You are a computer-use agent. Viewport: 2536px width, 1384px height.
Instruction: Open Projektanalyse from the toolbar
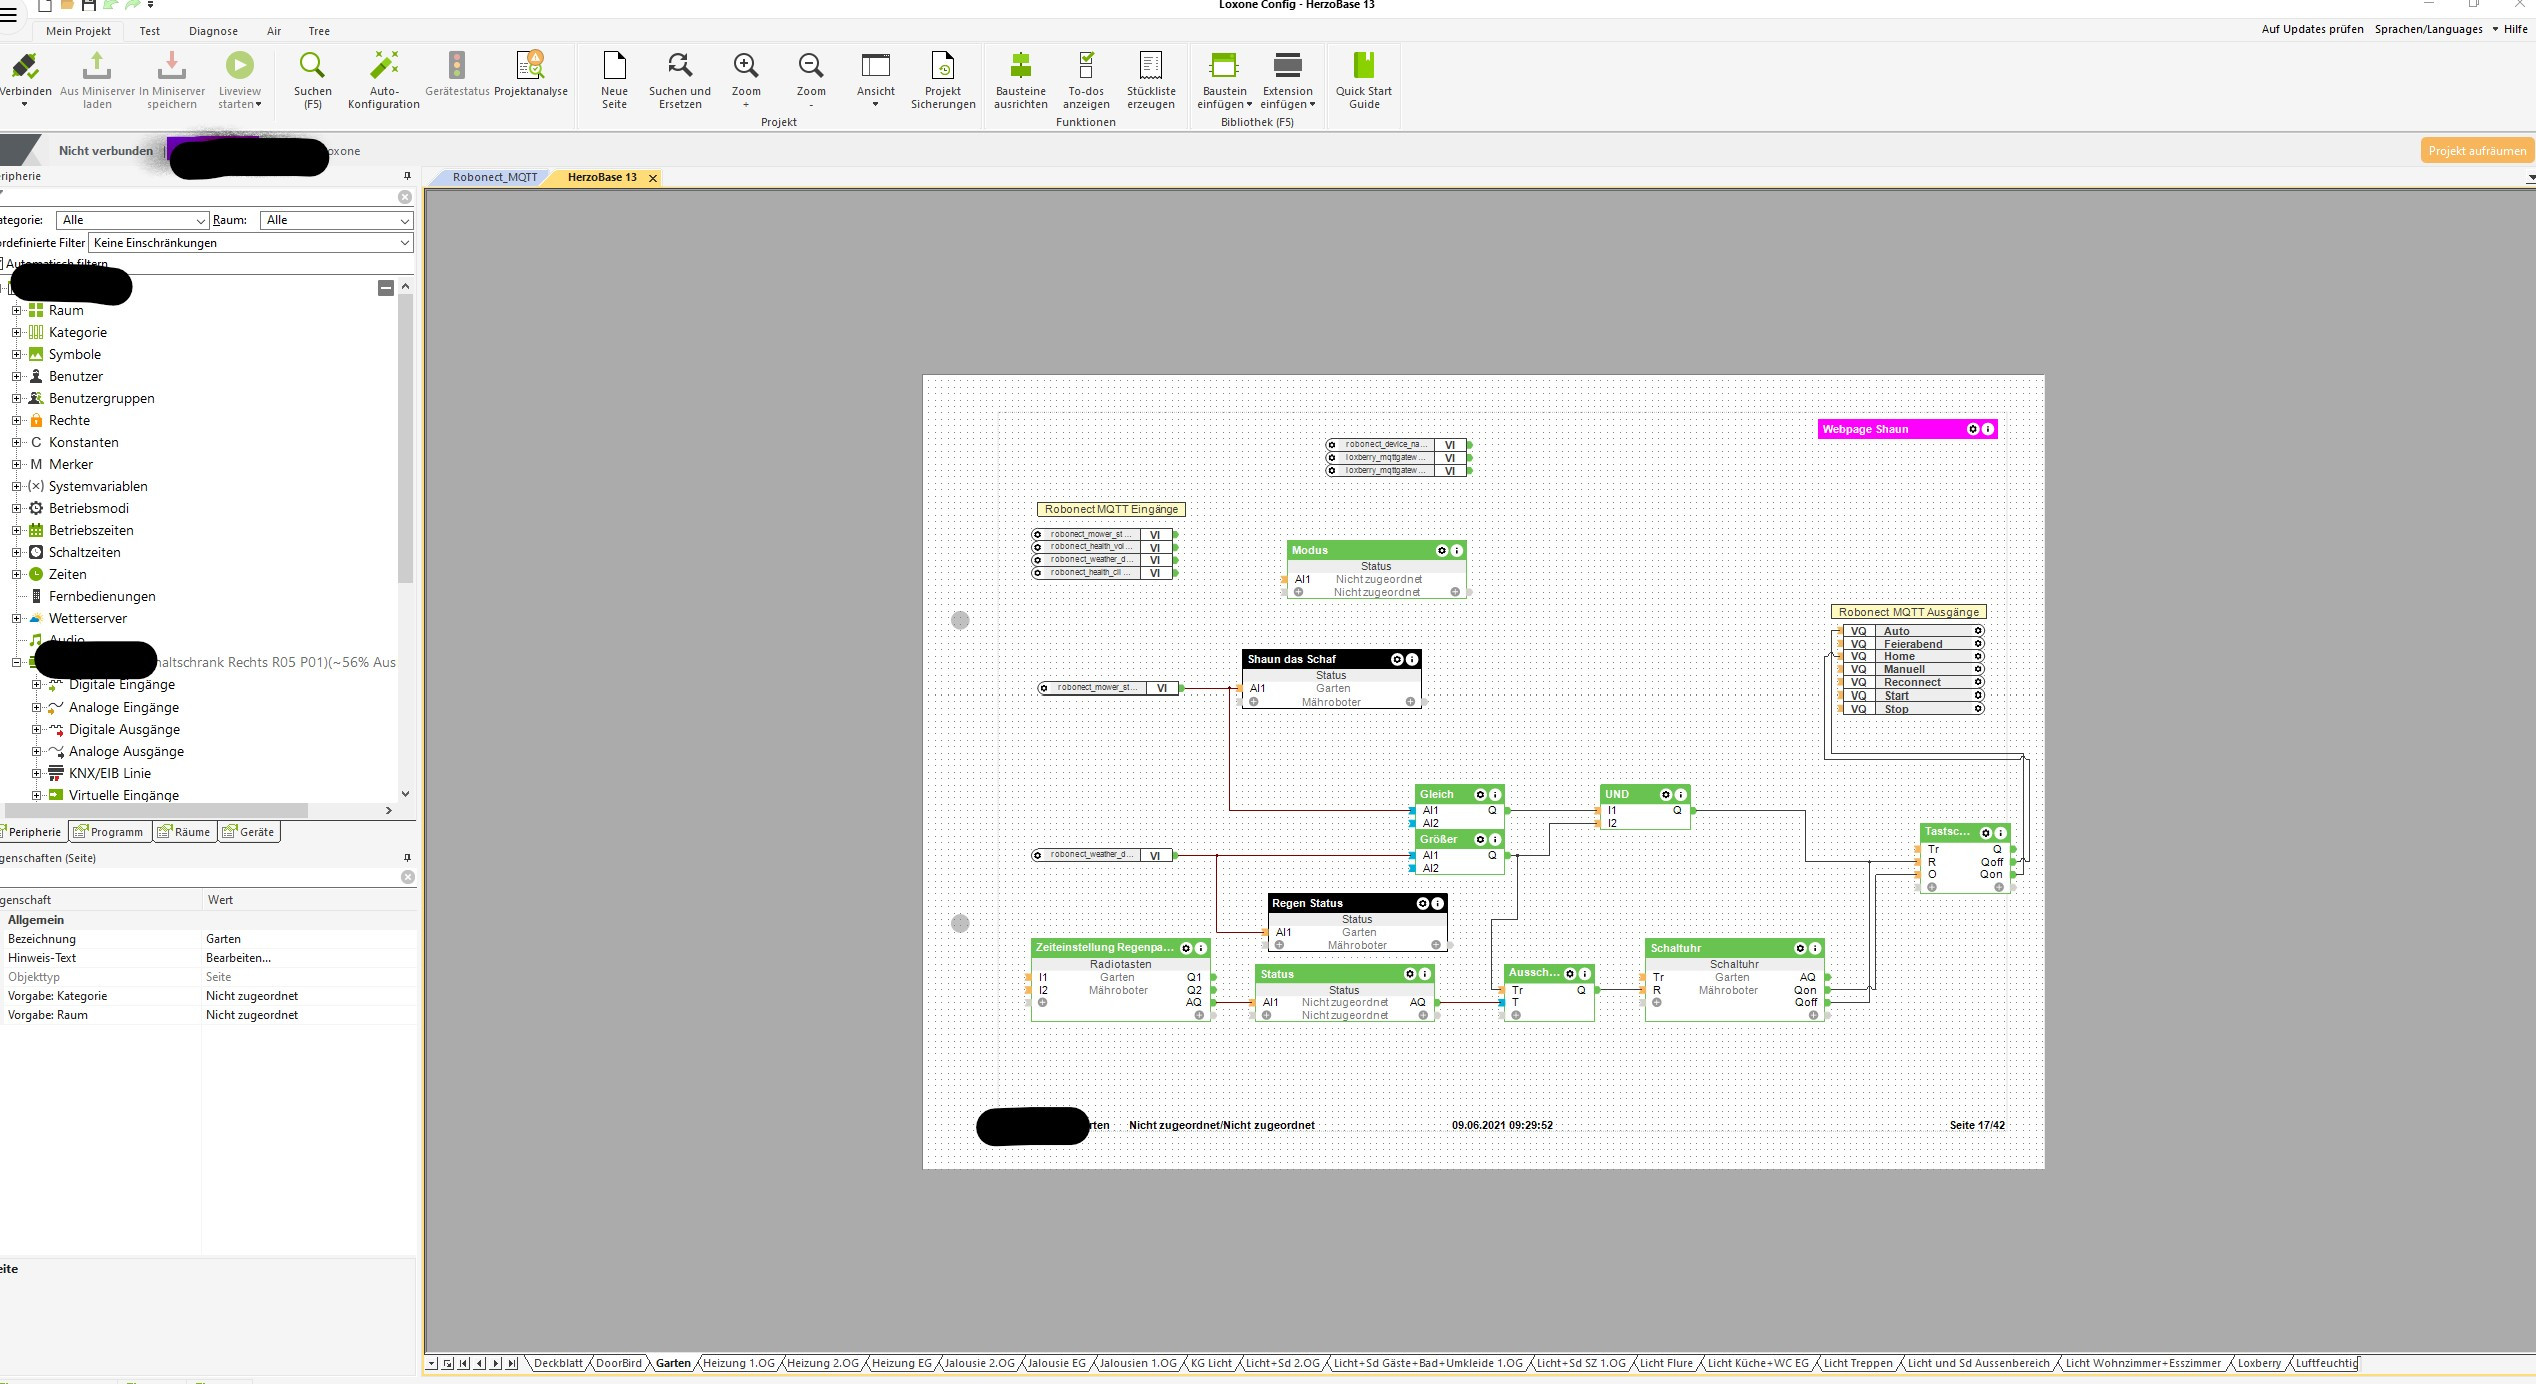[x=530, y=66]
